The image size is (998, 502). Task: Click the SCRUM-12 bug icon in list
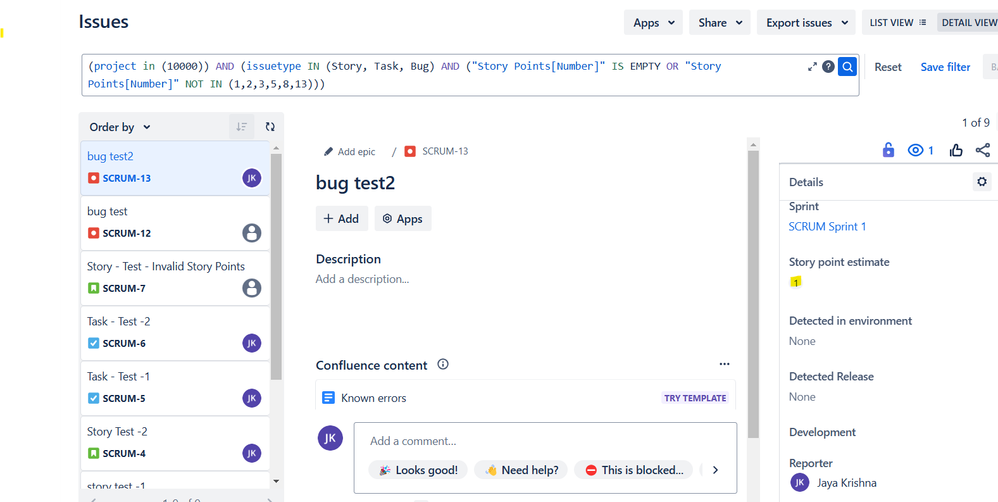point(93,234)
